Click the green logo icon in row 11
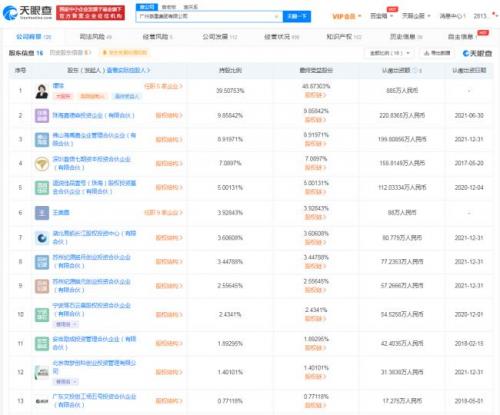 tap(42, 344)
